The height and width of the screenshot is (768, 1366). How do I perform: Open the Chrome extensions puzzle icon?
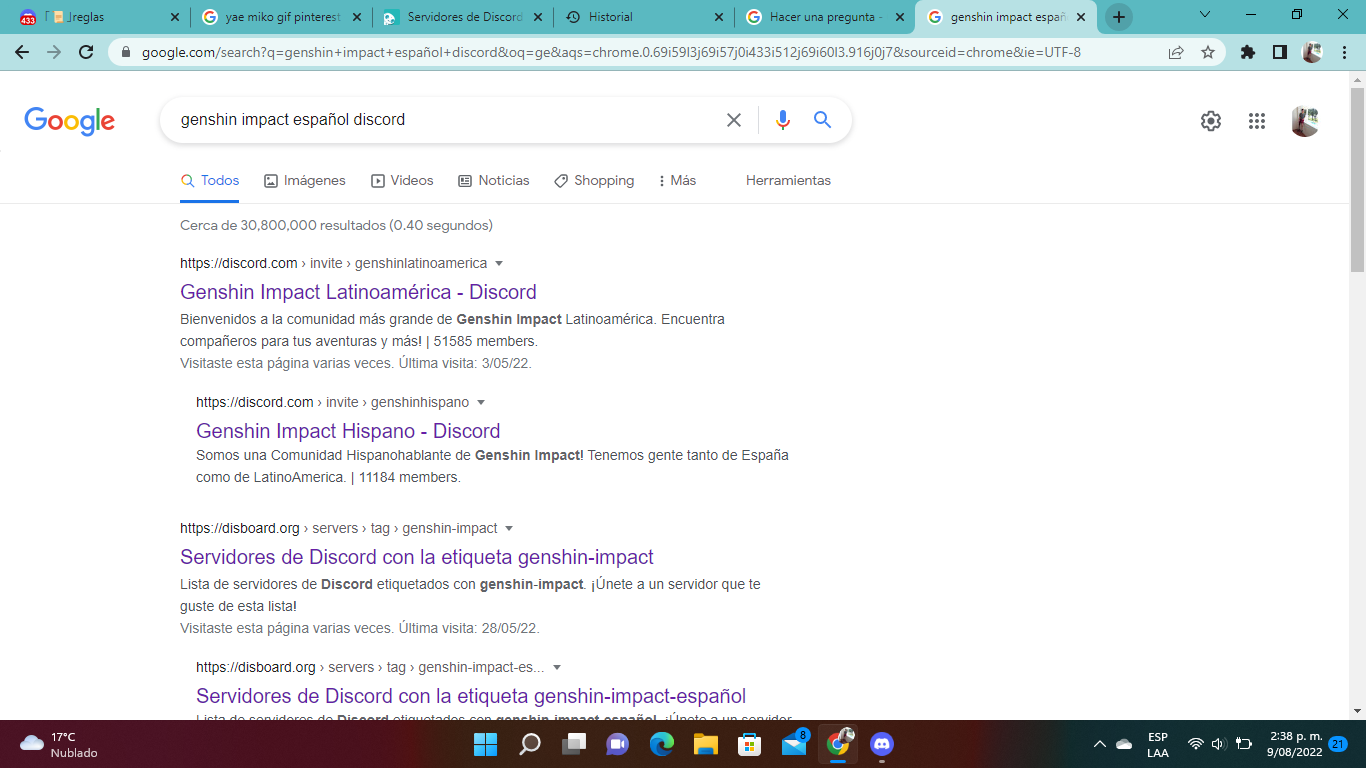coord(1247,52)
